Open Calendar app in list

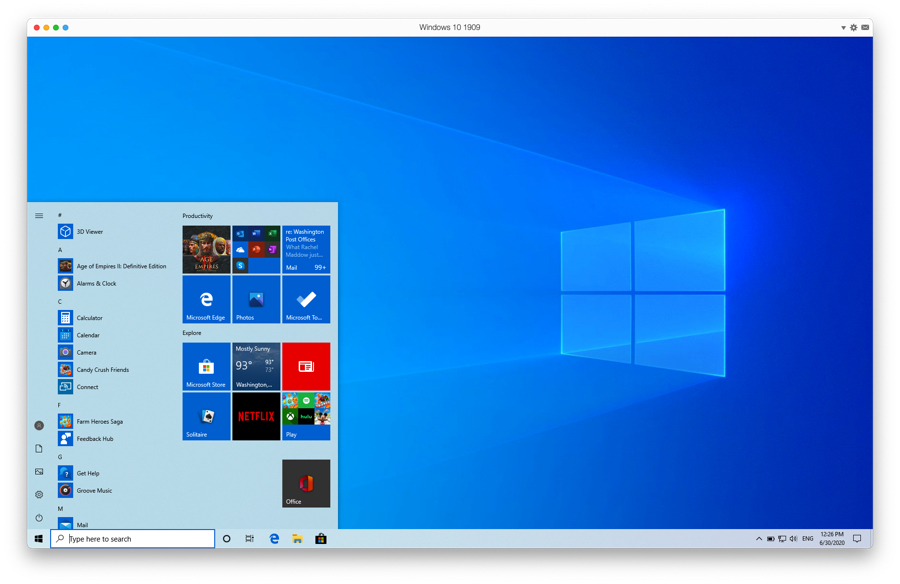[112, 335]
